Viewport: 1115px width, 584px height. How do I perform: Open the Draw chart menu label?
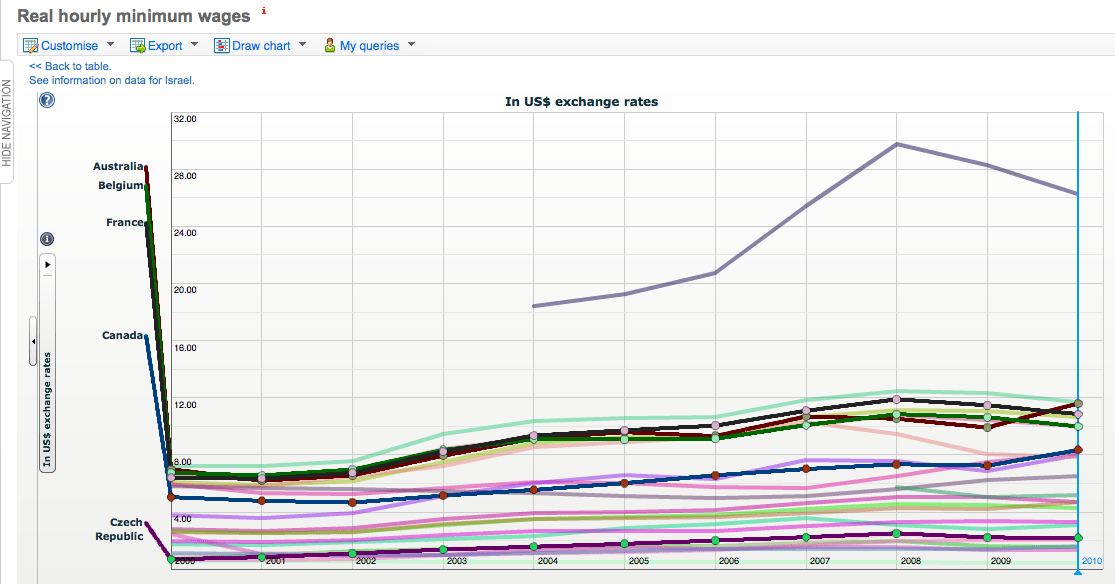point(261,46)
